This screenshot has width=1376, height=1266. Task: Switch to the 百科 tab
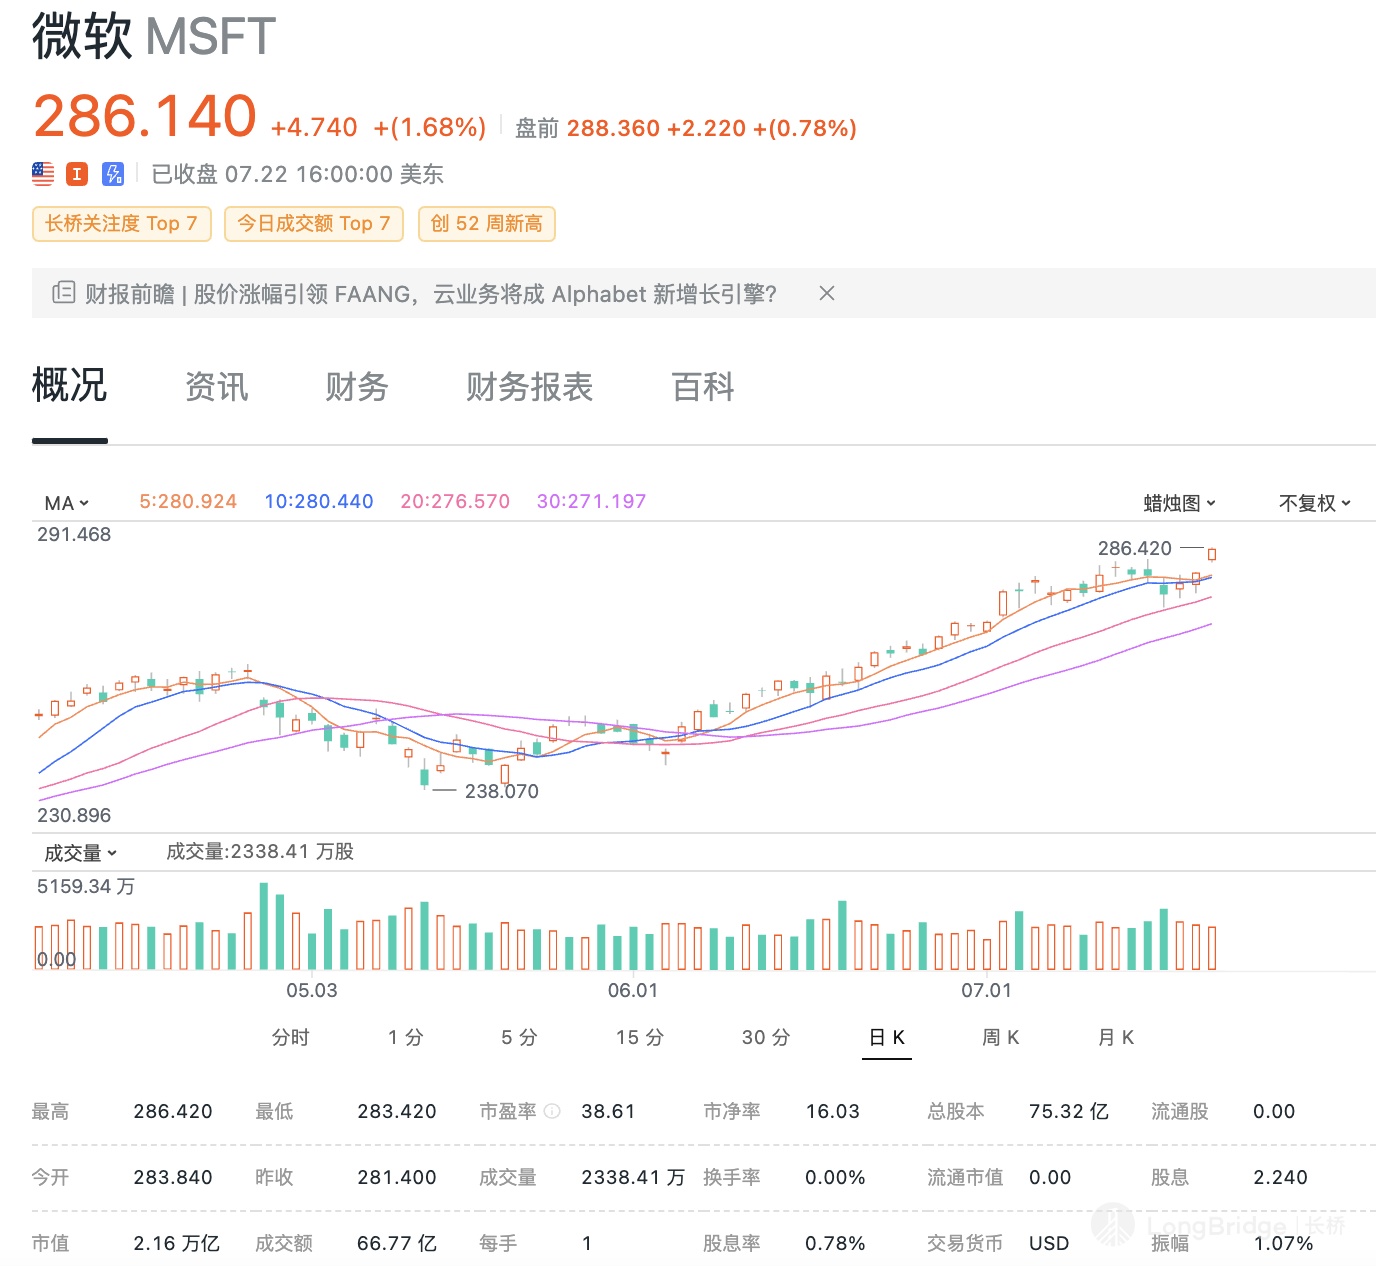coord(703,387)
